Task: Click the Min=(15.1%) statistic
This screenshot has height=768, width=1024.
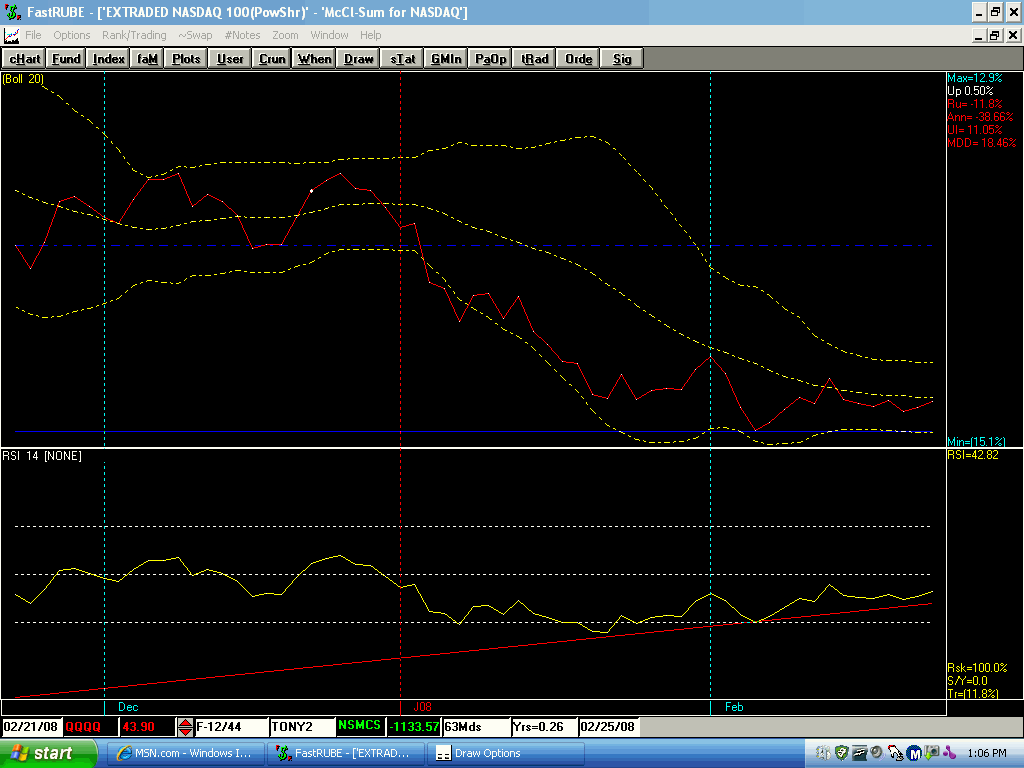Action: coord(976,442)
